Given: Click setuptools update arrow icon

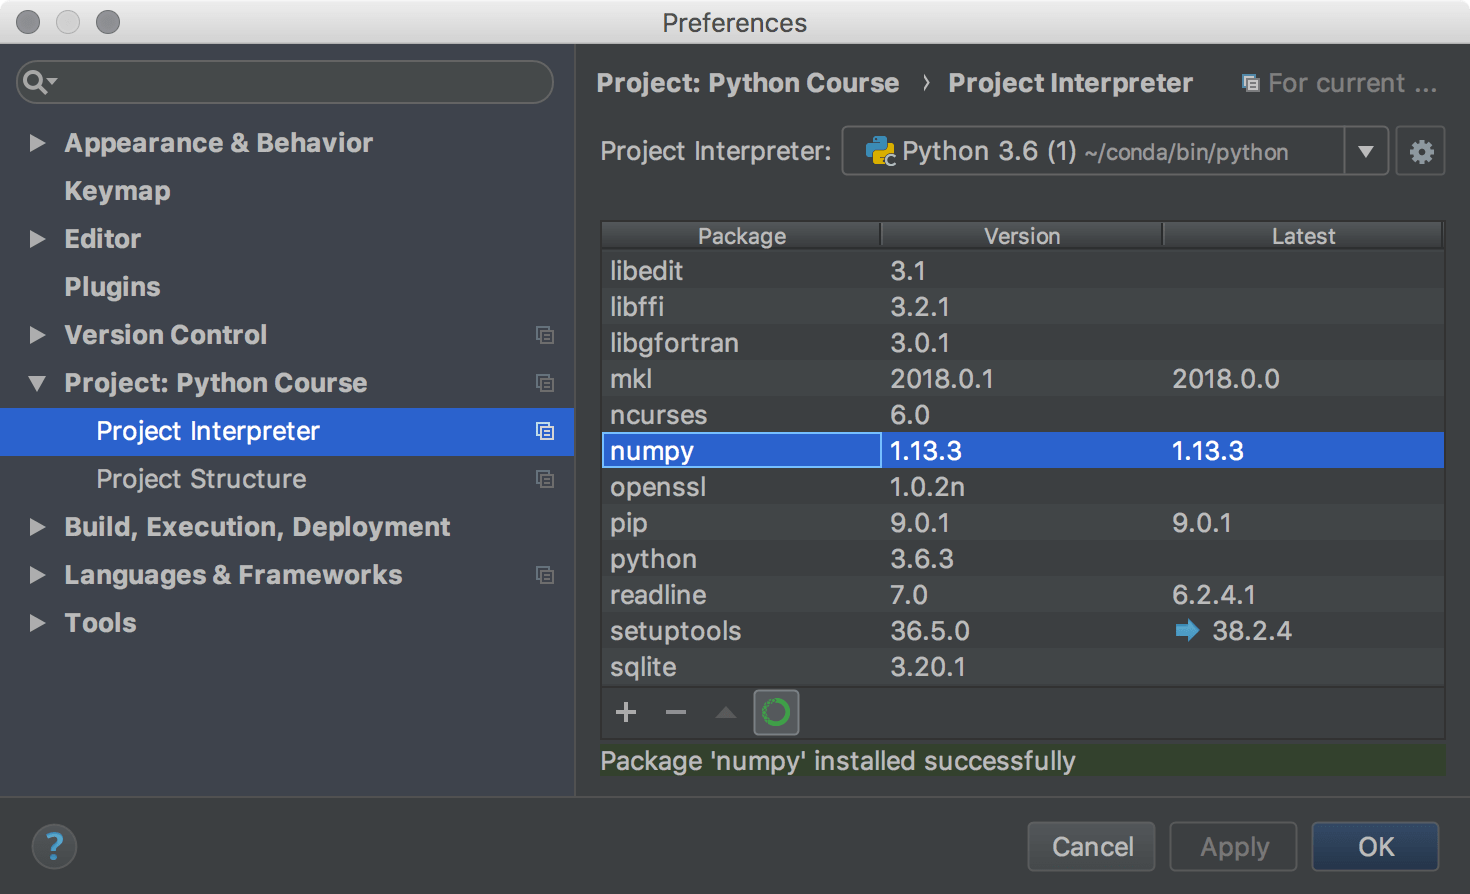Looking at the screenshot, I should coord(1187,630).
